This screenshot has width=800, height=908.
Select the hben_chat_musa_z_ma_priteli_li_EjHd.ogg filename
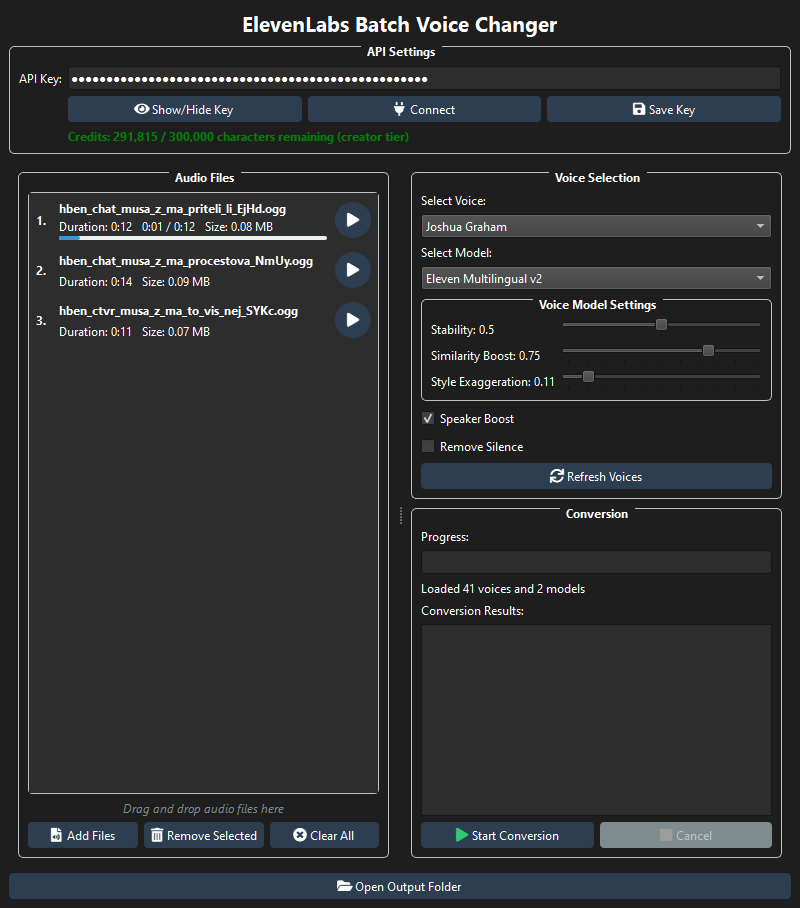173,209
